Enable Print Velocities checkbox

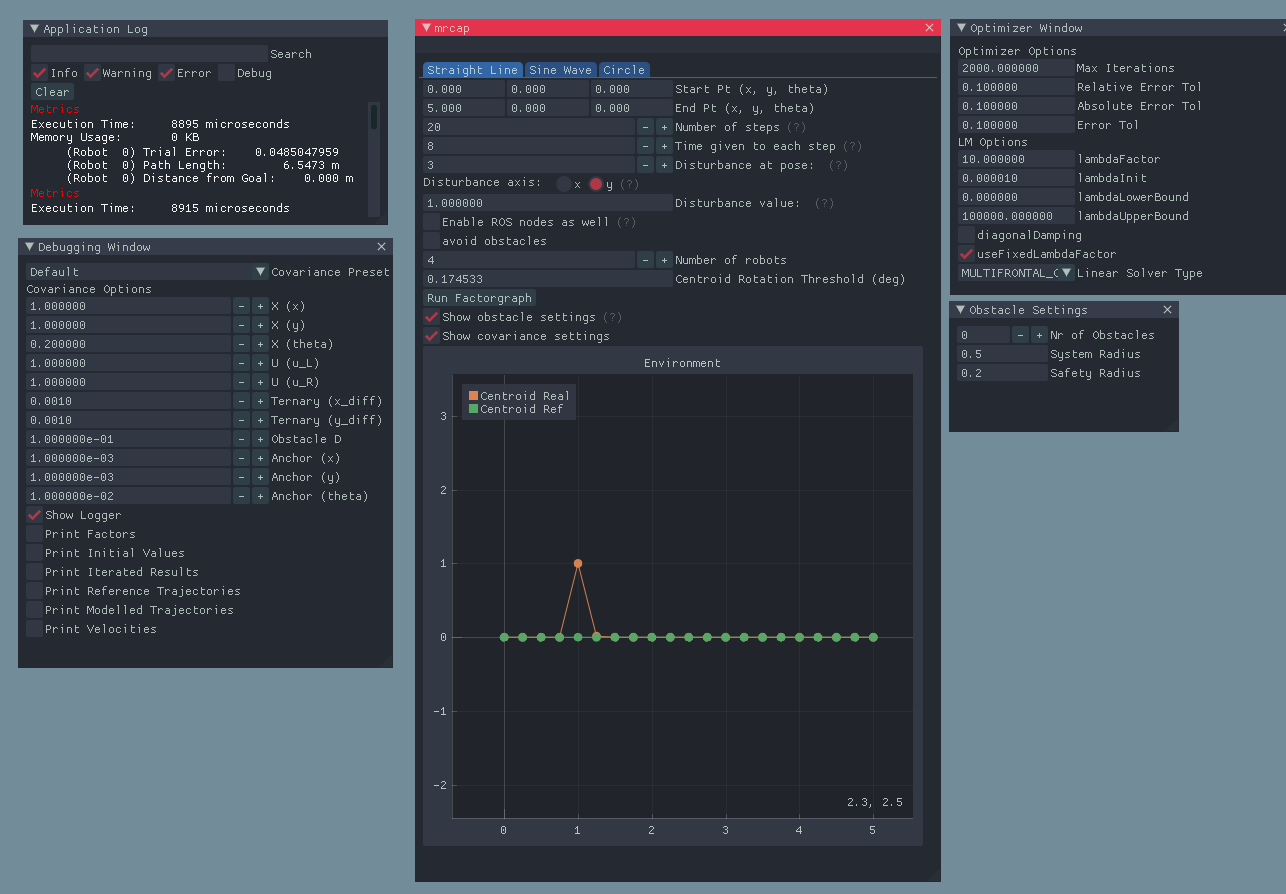pos(34,629)
